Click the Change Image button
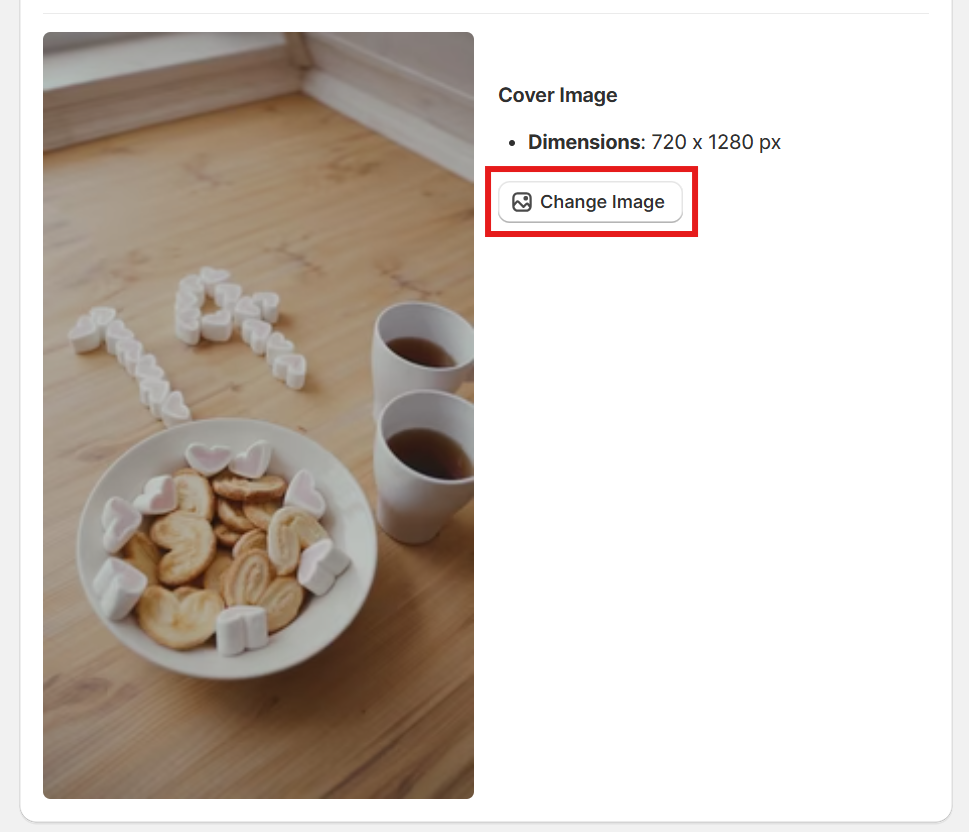 (x=590, y=202)
